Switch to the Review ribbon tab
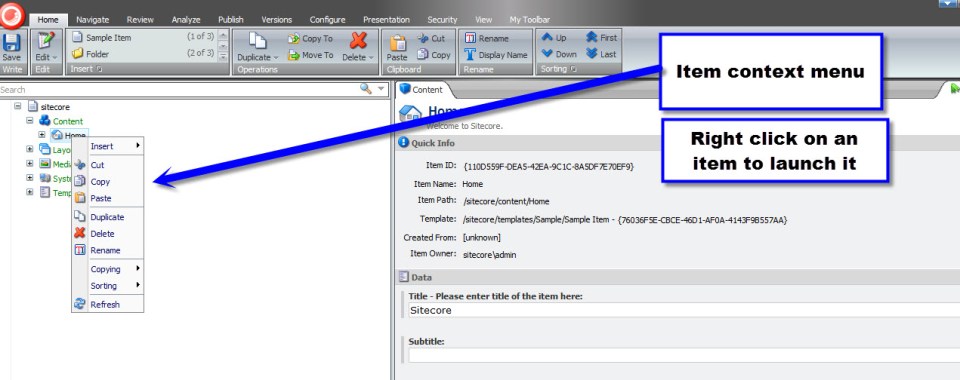 (140, 20)
